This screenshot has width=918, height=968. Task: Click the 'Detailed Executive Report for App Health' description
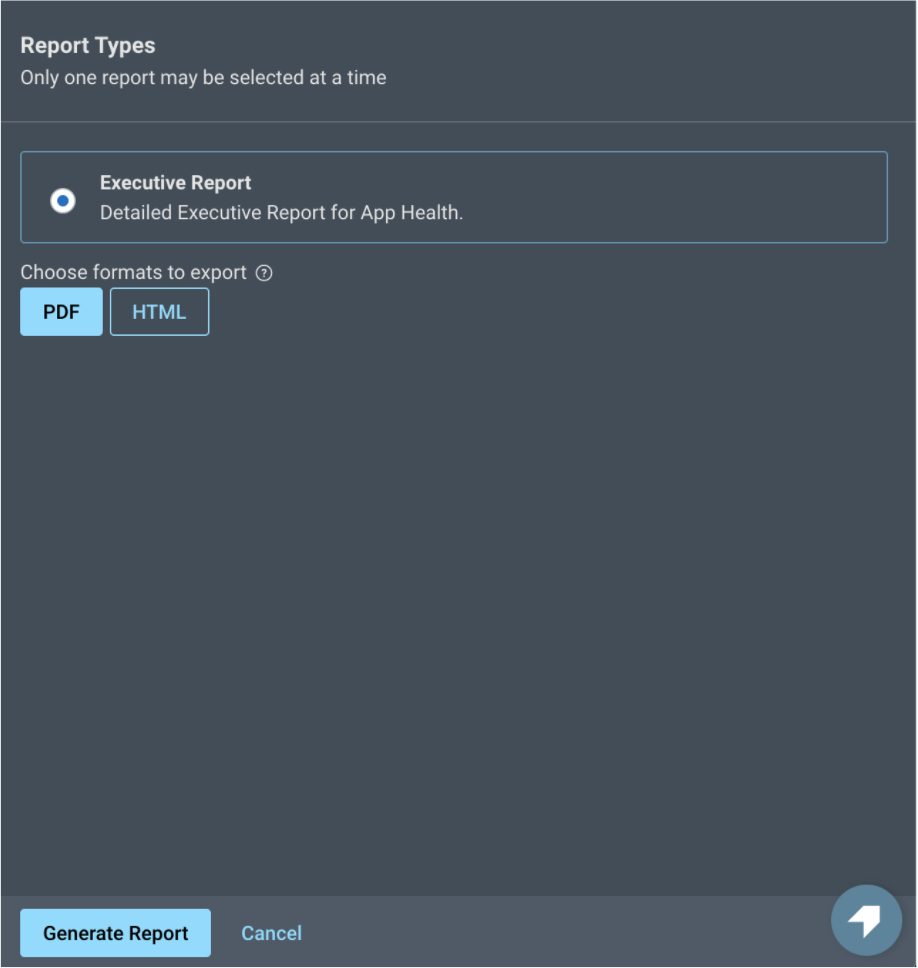click(x=281, y=212)
